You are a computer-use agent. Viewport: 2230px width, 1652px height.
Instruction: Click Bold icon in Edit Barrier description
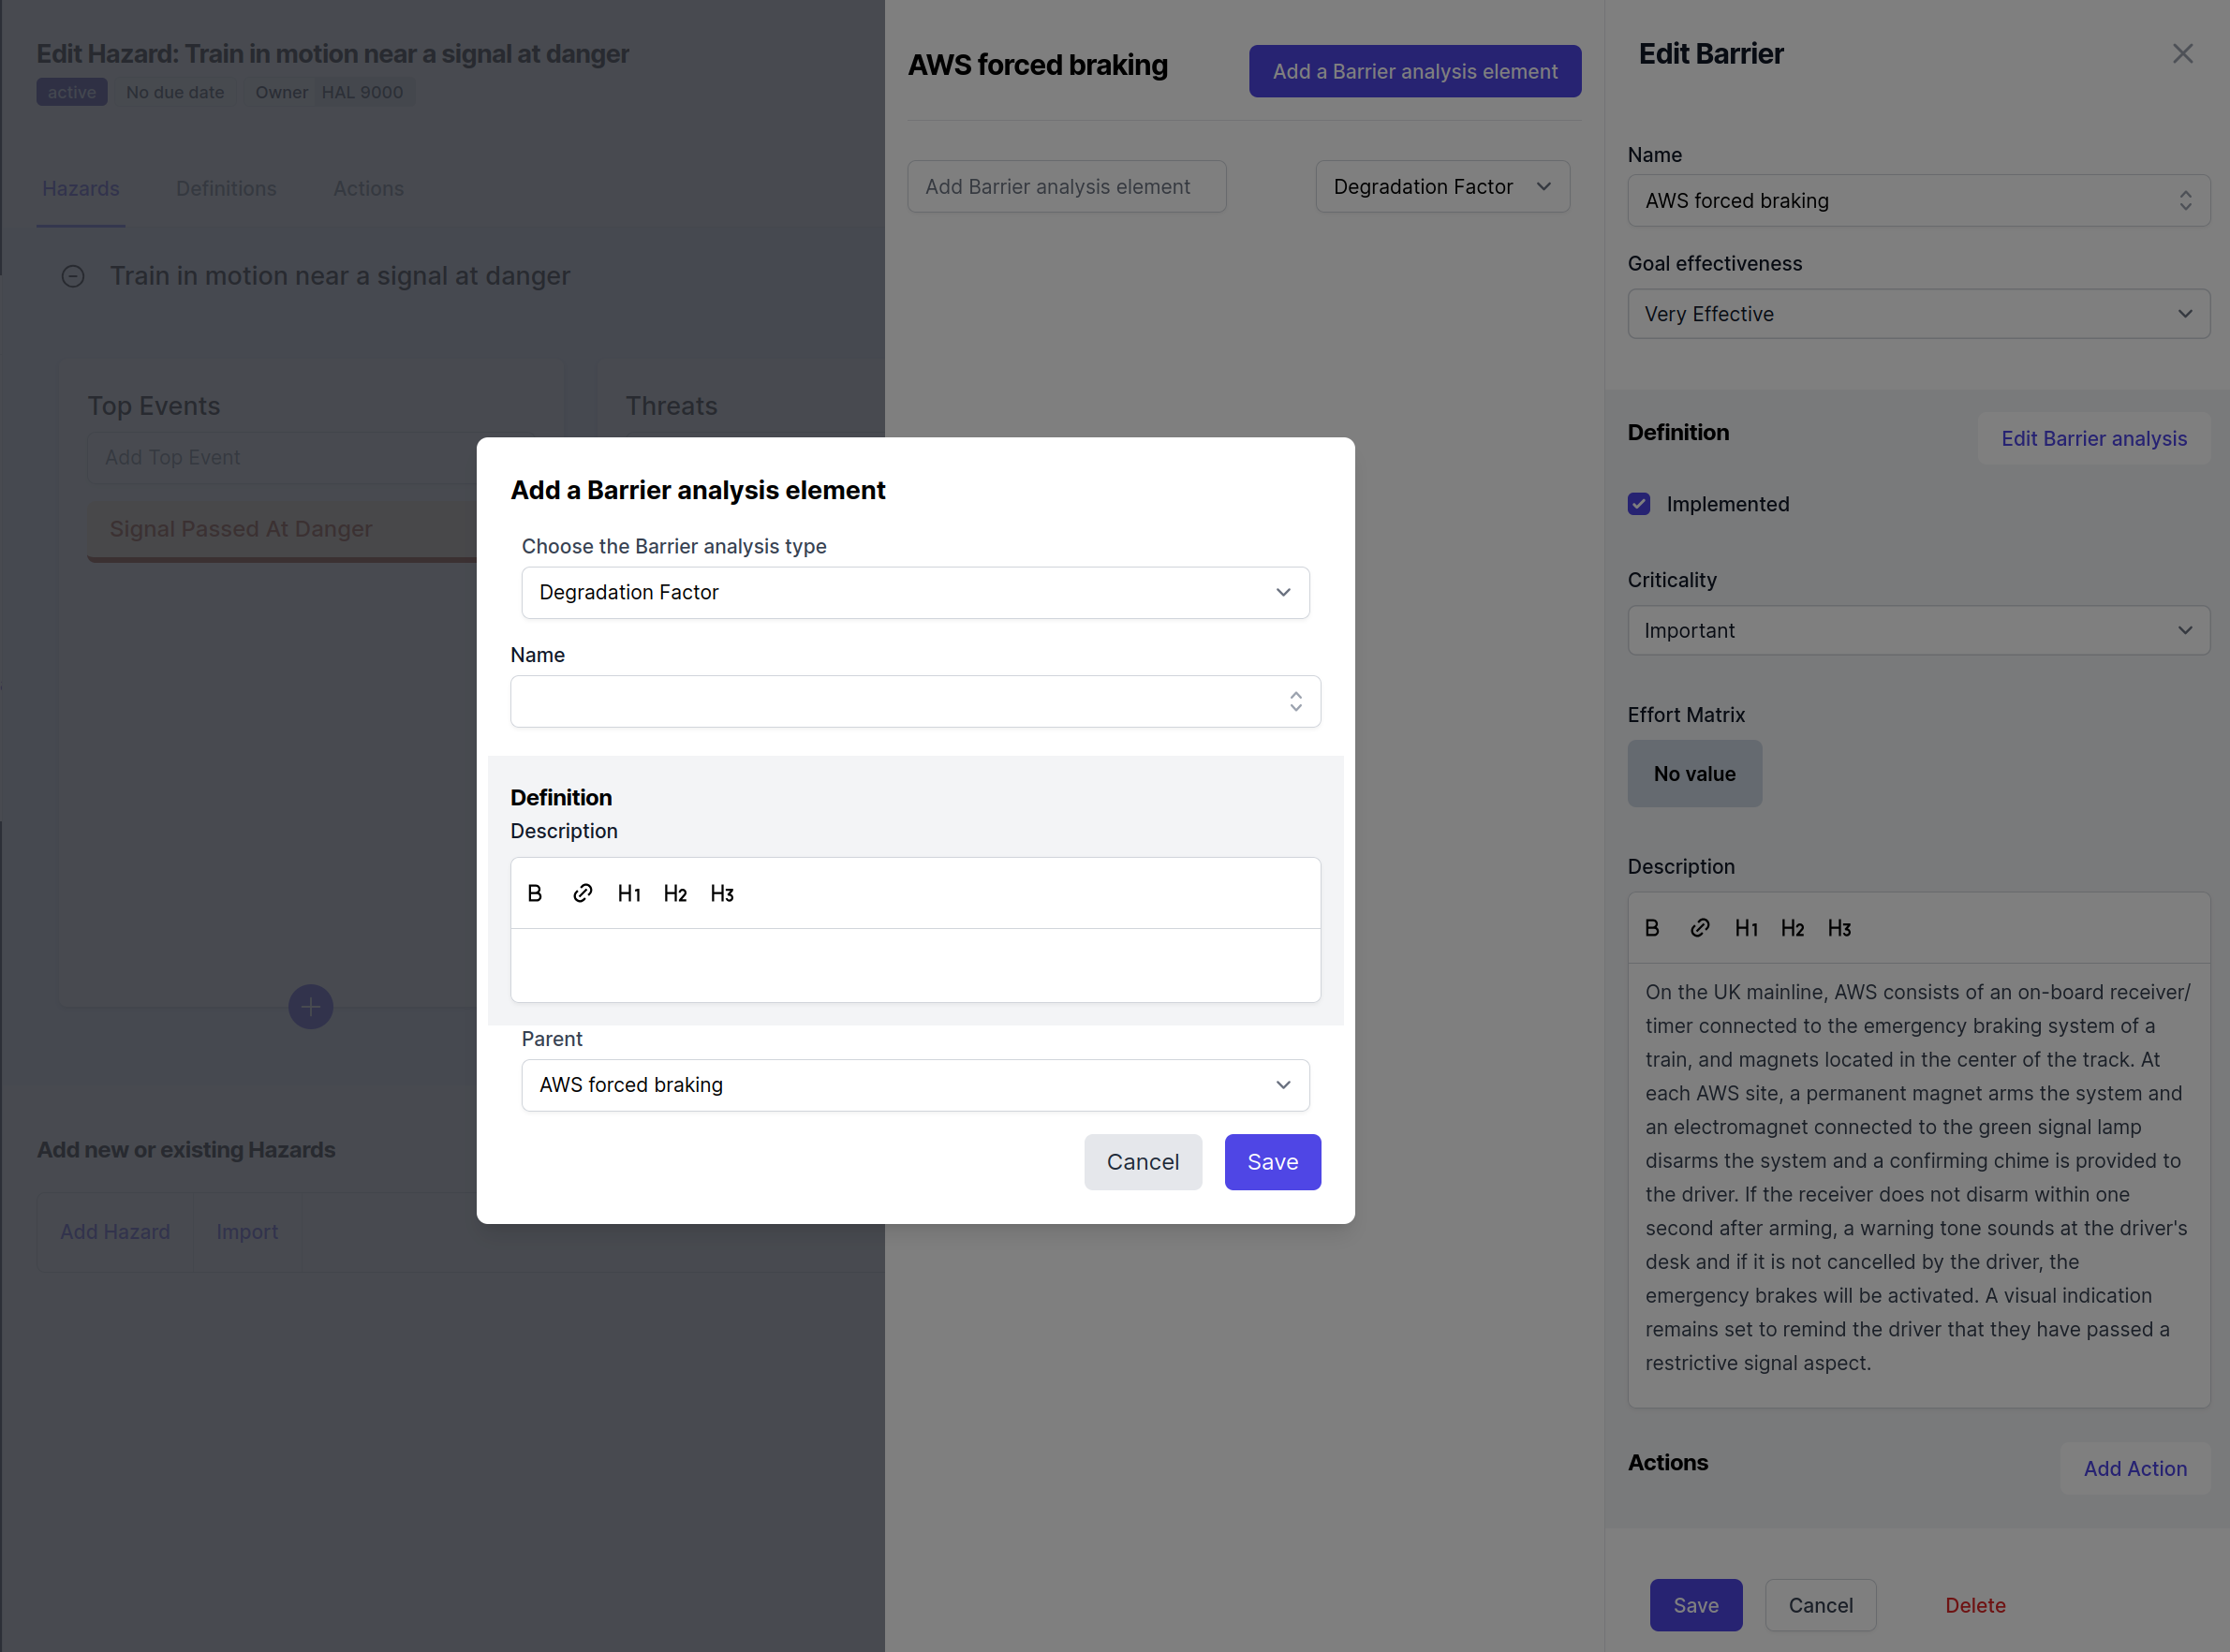(x=1652, y=929)
